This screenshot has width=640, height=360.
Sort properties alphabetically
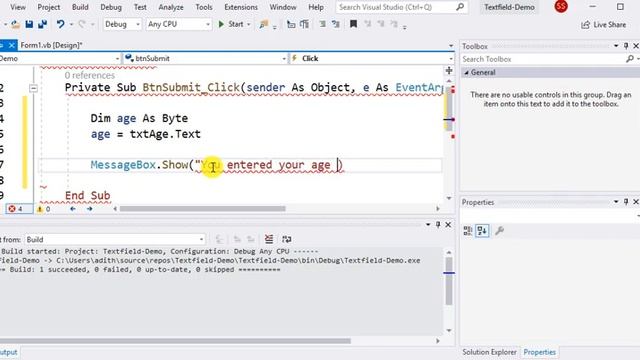coord(482,231)
